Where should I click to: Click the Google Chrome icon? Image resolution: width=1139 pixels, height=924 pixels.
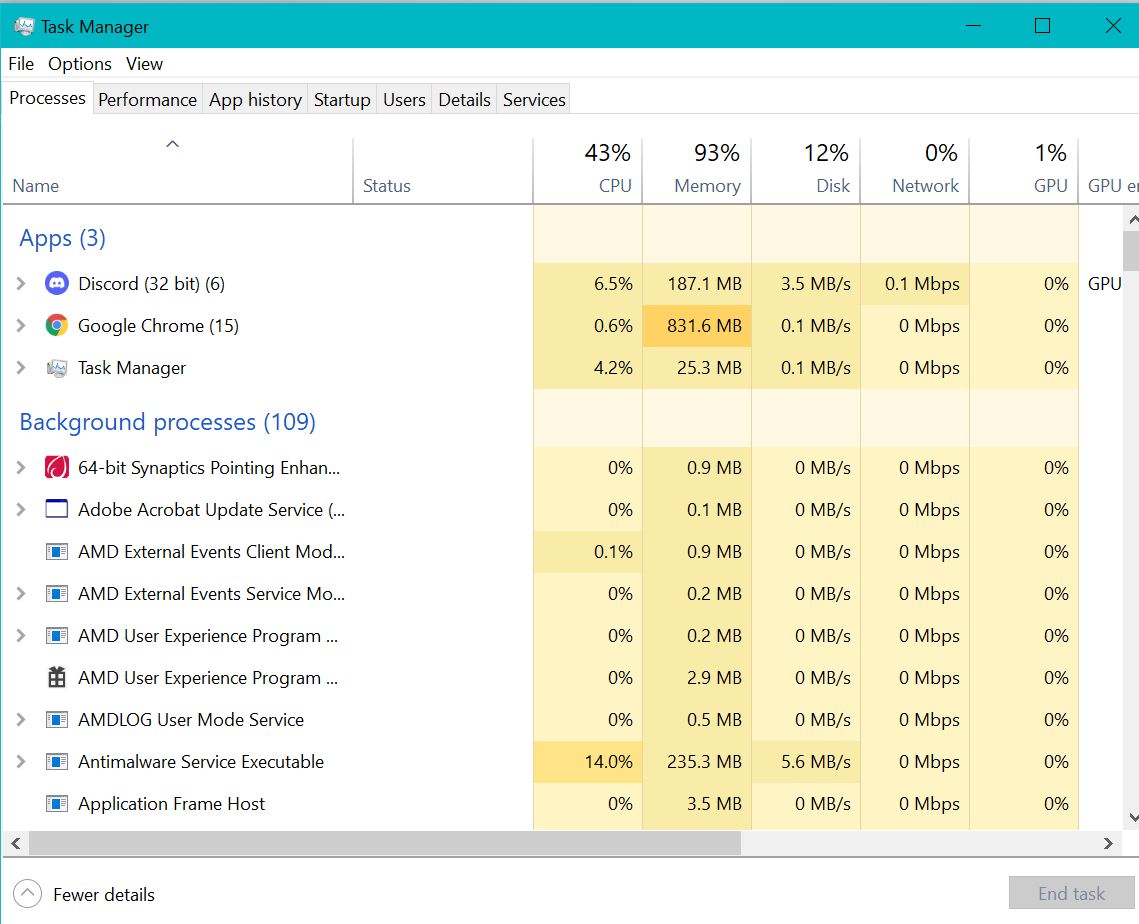(x=57, y=325)
